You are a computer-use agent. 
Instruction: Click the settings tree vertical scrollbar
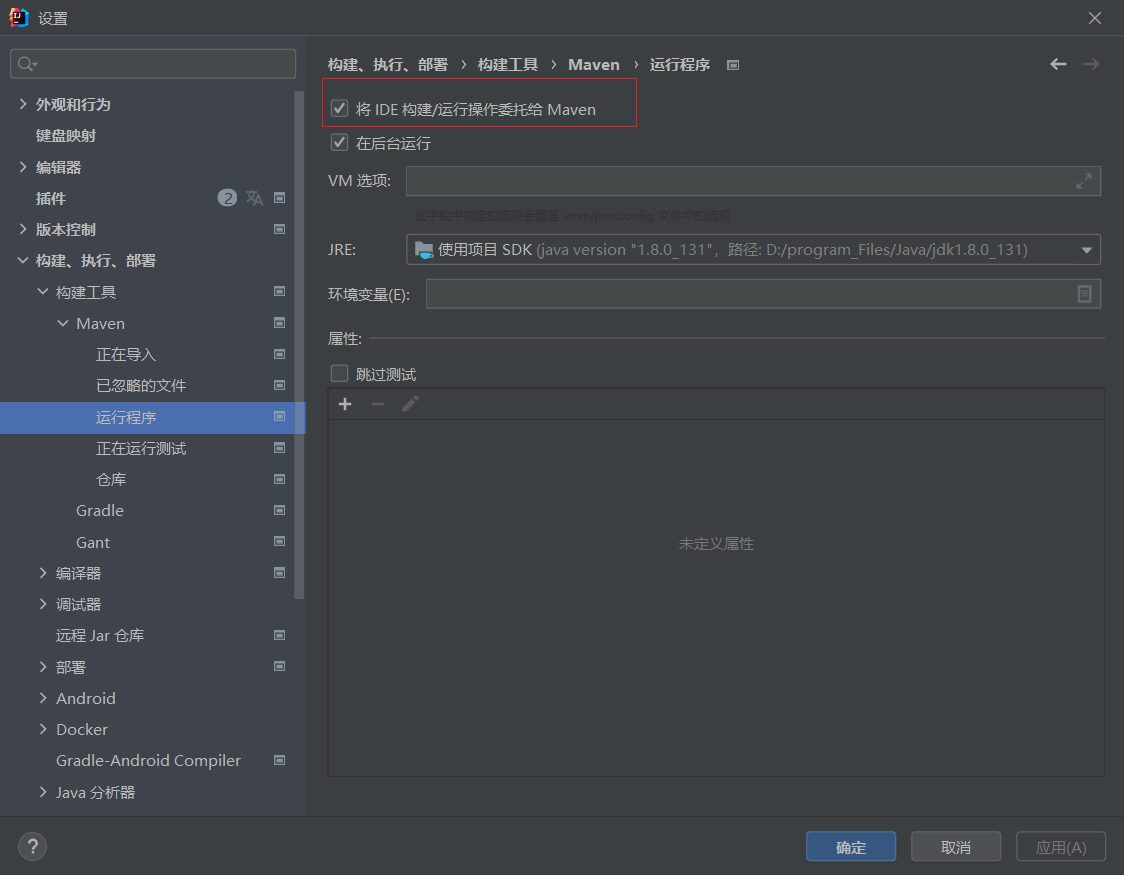point(300,344)
